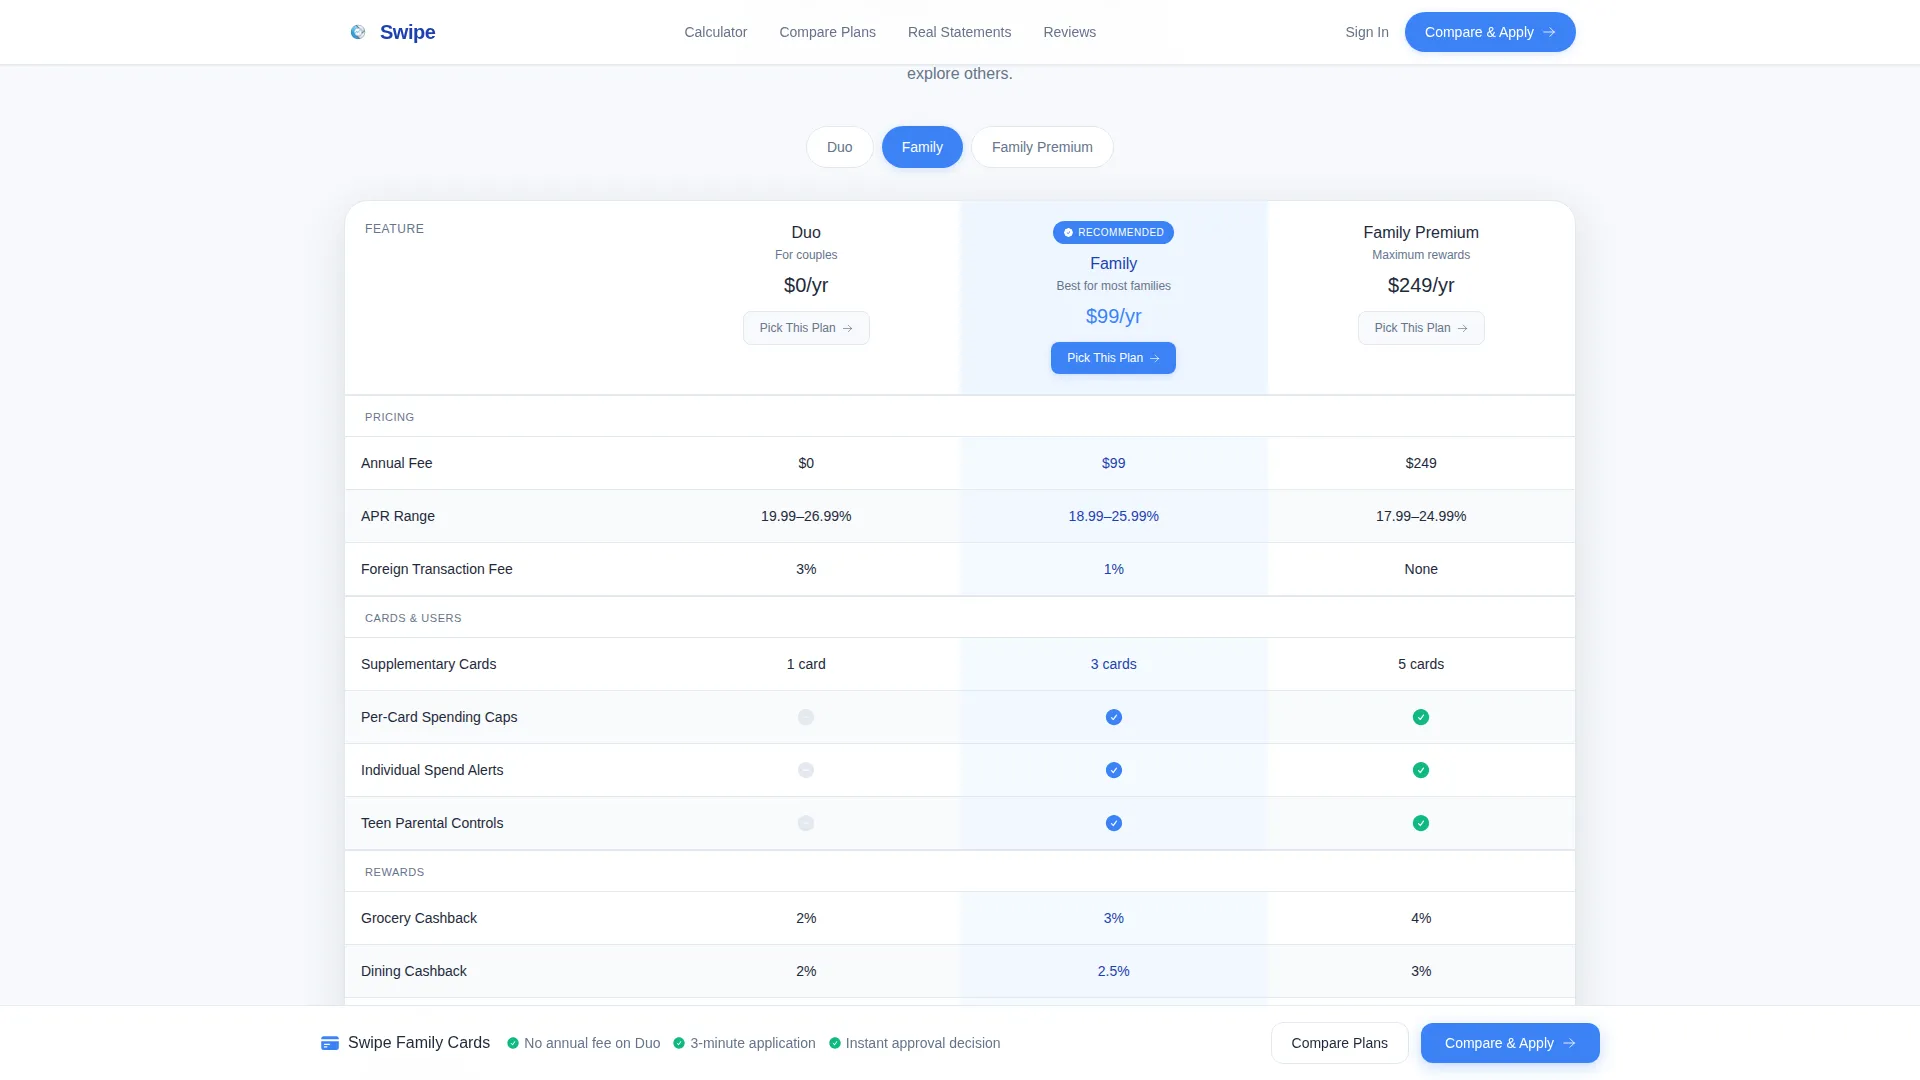Click the Swipe Family Cards footer title
Screen dimensions: 1920x1080
pyautogui.click(x=419, y=1043)
